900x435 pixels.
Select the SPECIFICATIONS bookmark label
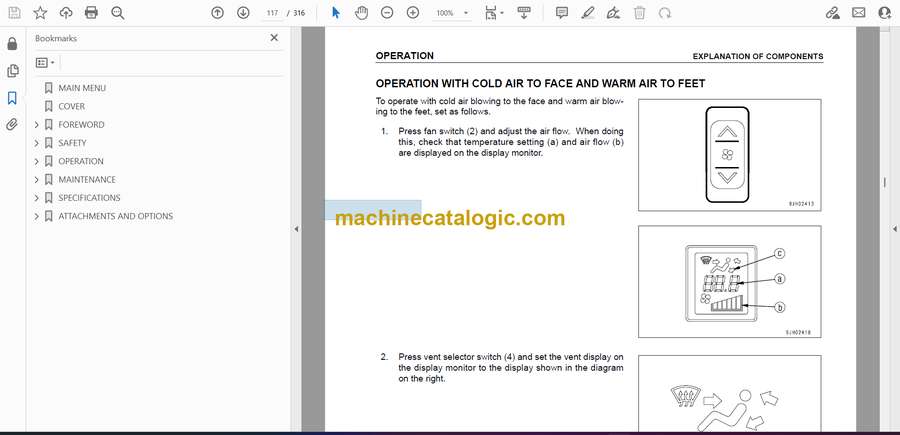pyautogui.click(x=89, y=198)
